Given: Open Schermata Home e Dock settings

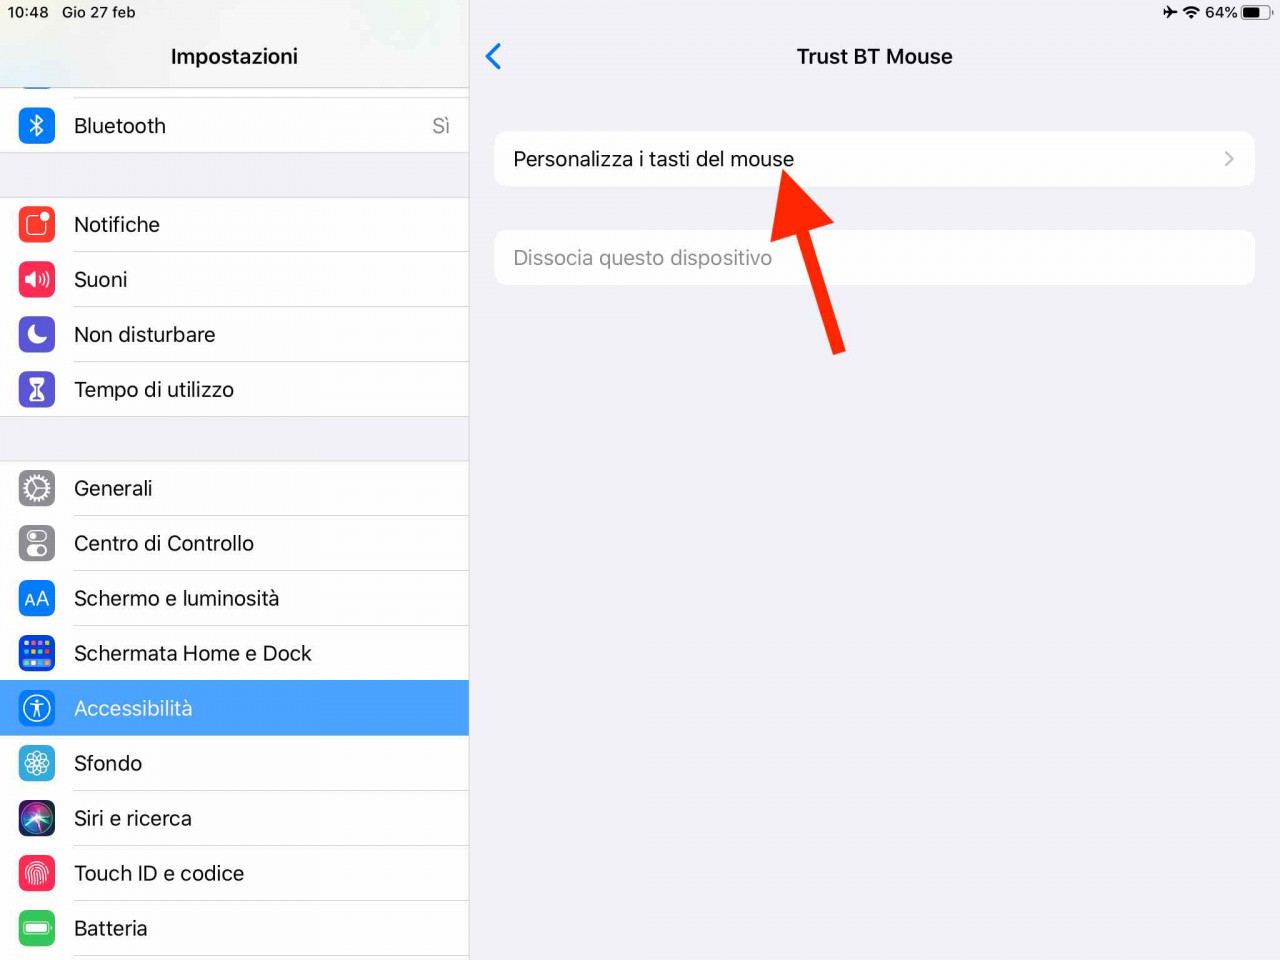Looking at the screenshot, I should [x=234, y=654].
